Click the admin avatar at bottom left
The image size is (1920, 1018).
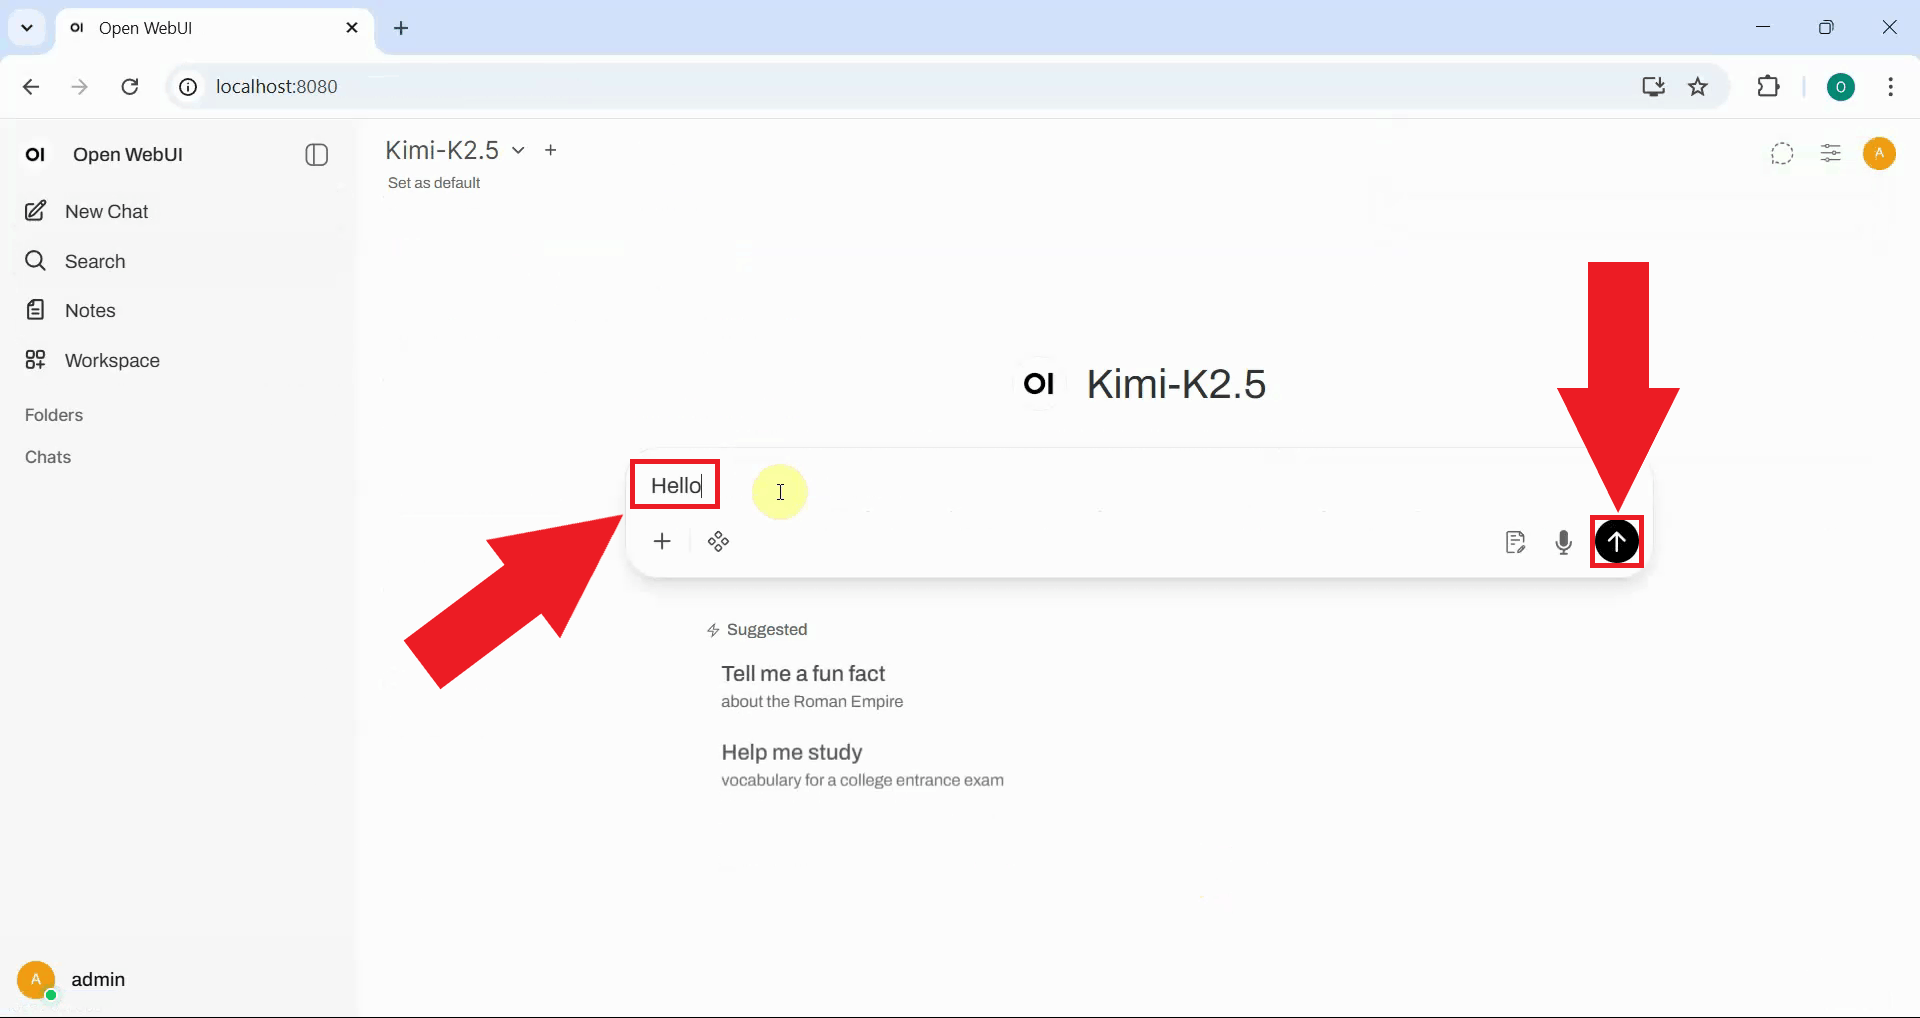36,980
